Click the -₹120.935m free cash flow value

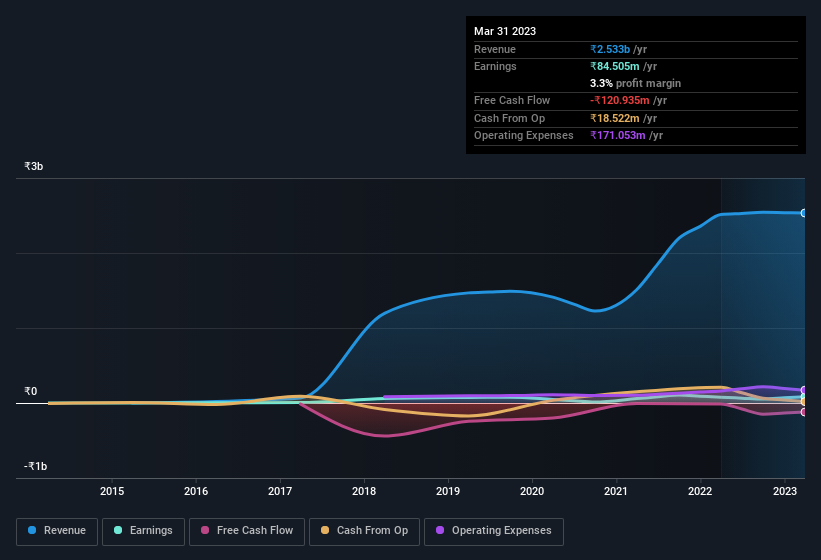point(620,100)
